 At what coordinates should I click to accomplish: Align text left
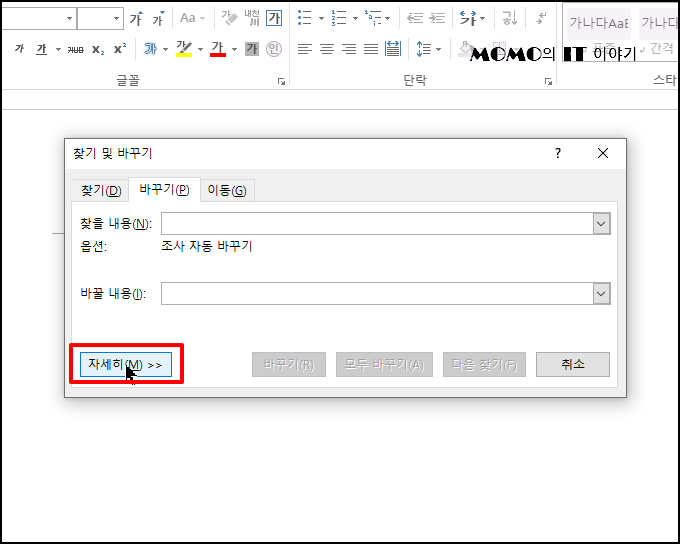pyautogui.click(x=305, y=49)
